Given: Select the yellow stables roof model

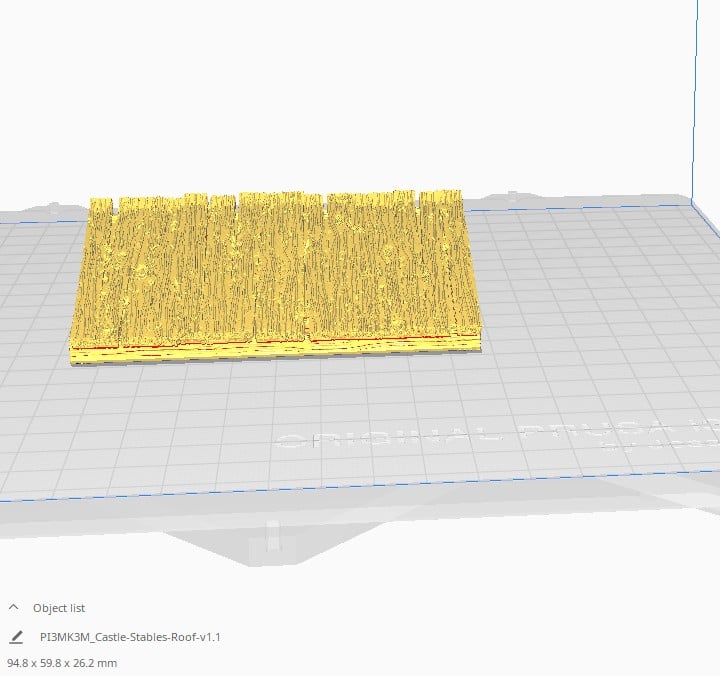Looking at the screenshot, I should 276,276.
